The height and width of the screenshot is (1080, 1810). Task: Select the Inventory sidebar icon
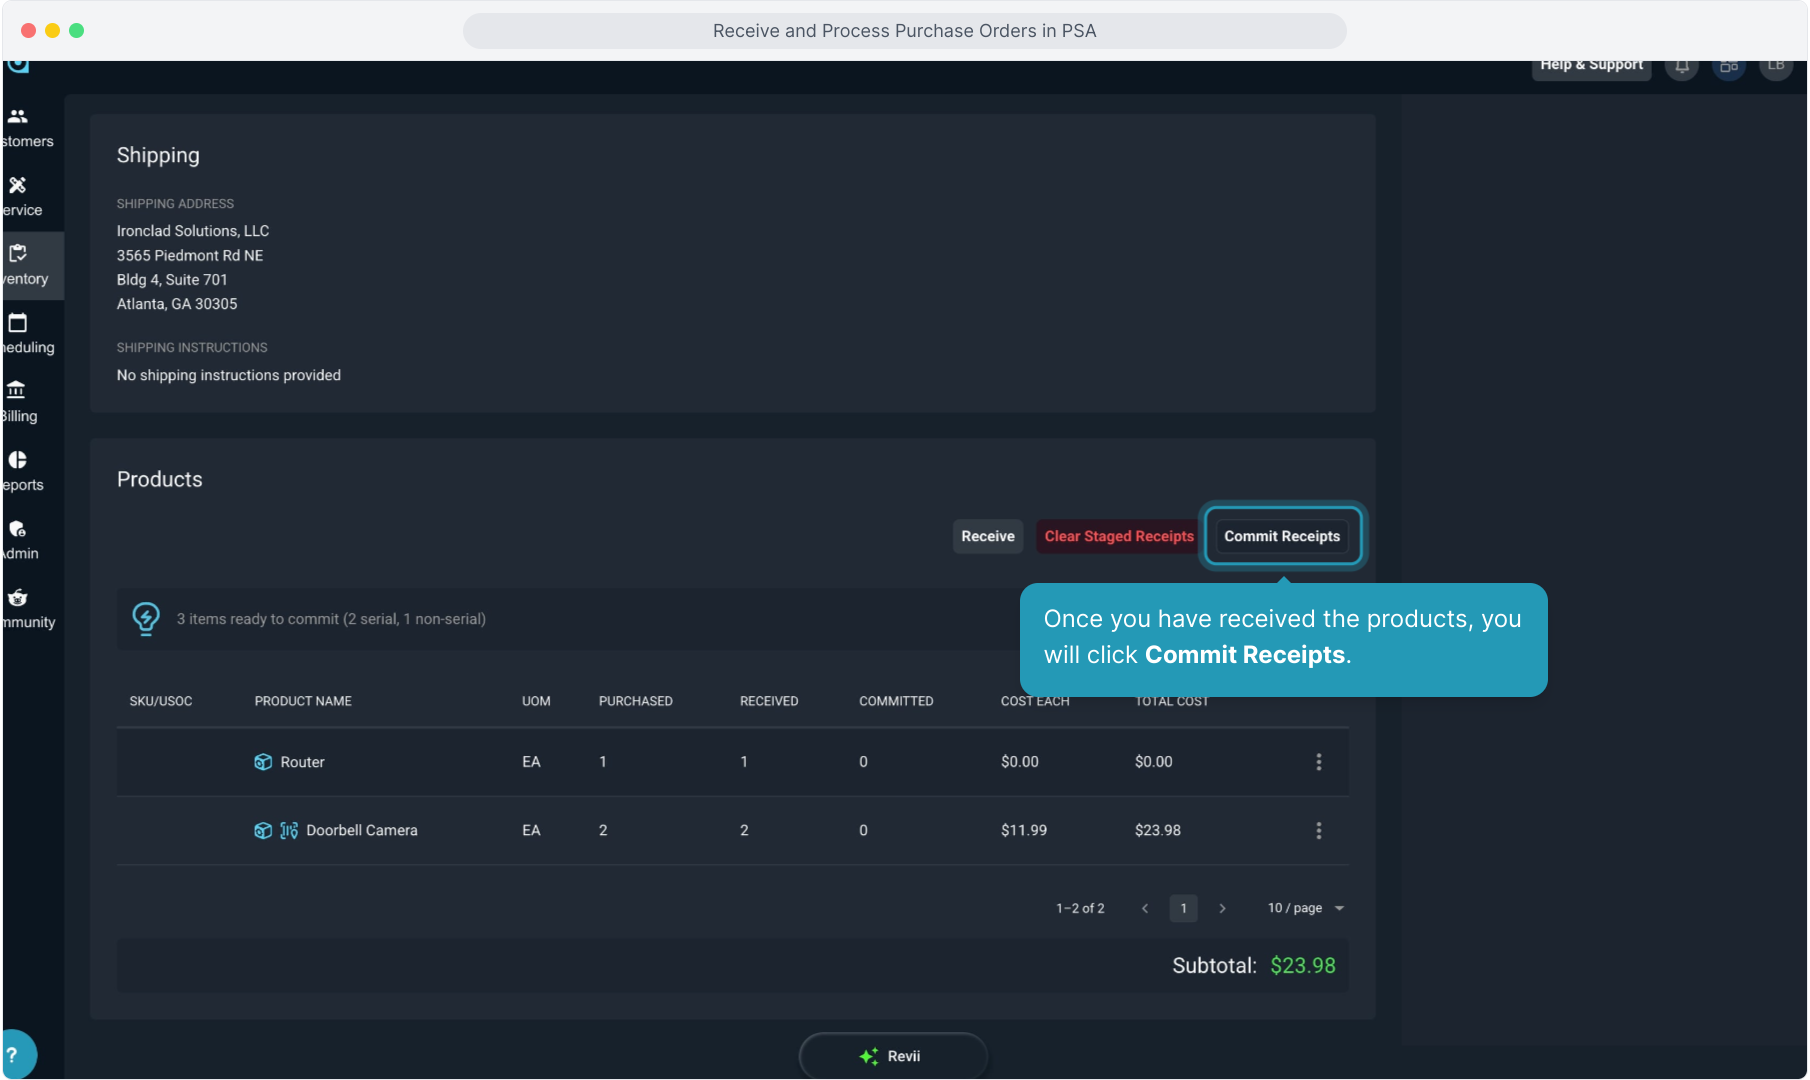coord(18,254)
